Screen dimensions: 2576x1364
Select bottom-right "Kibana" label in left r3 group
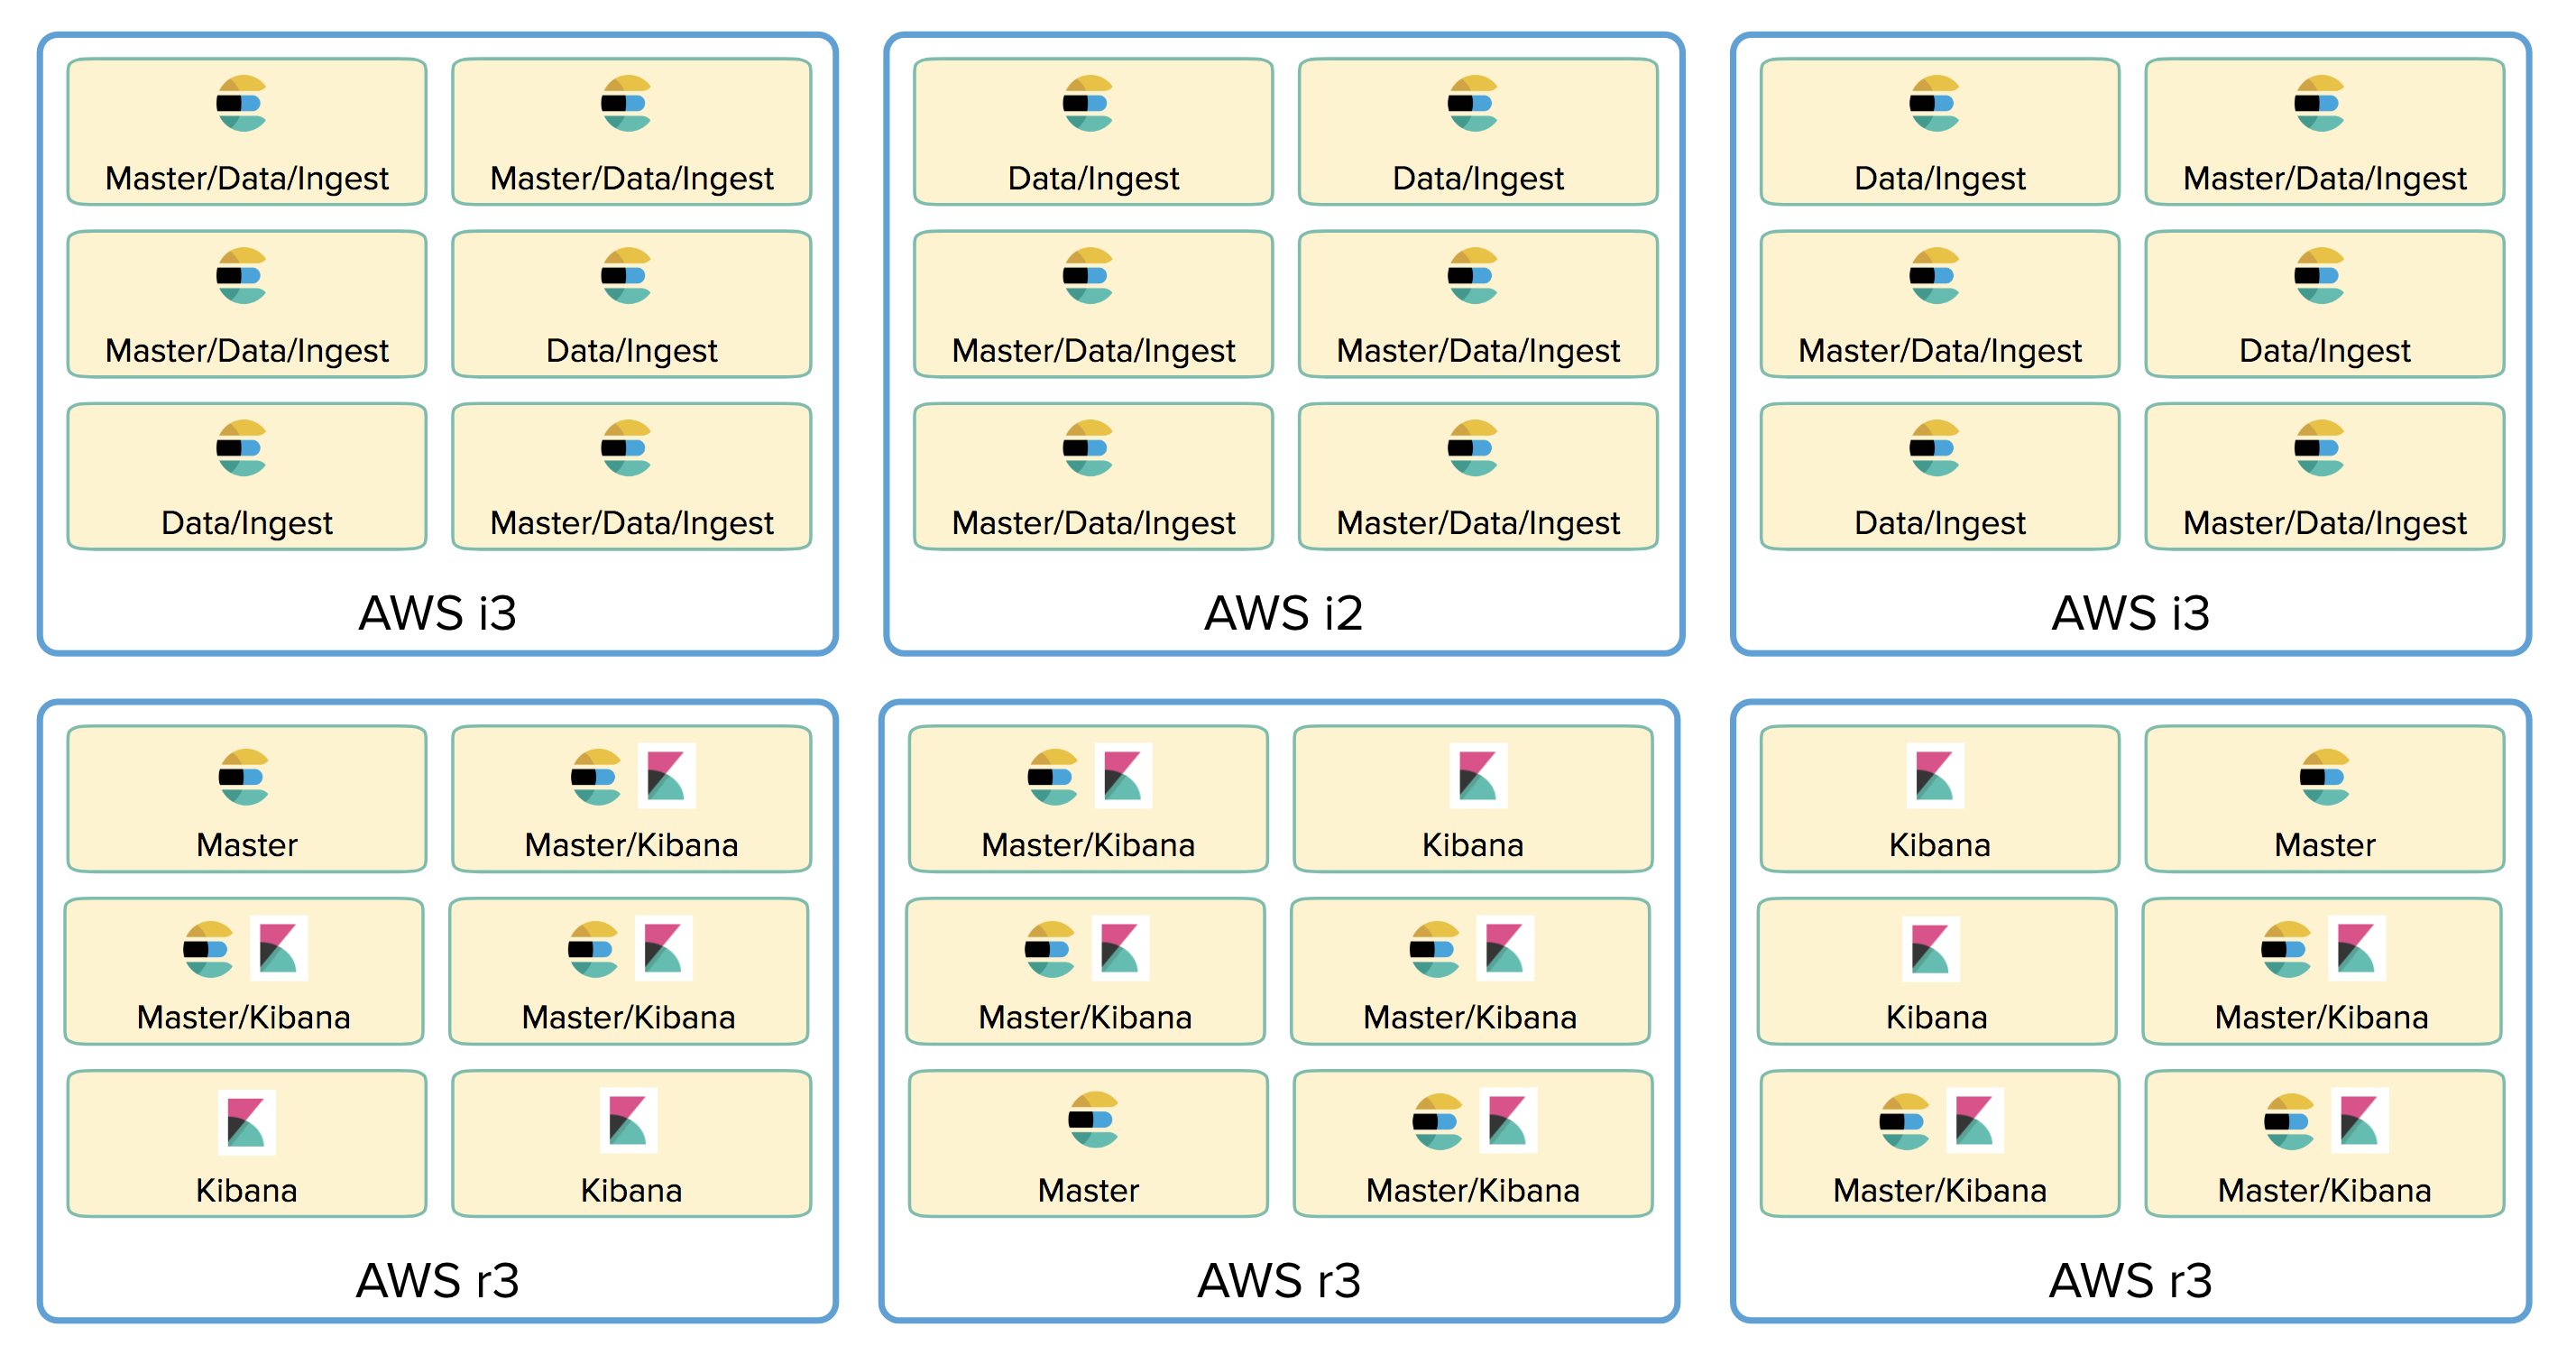point(632,1190)
